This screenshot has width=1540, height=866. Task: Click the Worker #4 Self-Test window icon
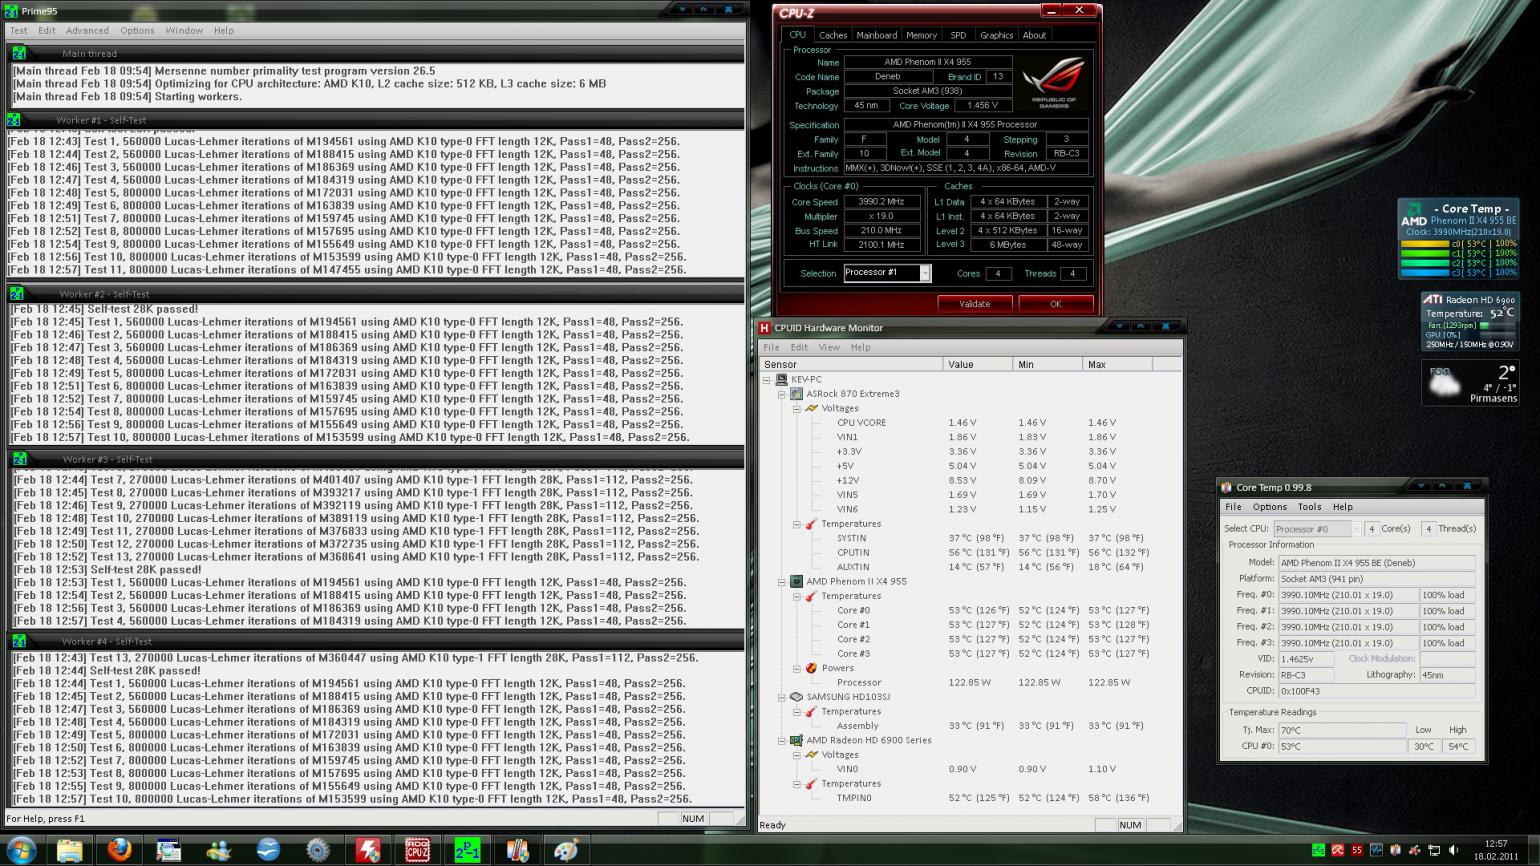point(18,641)
